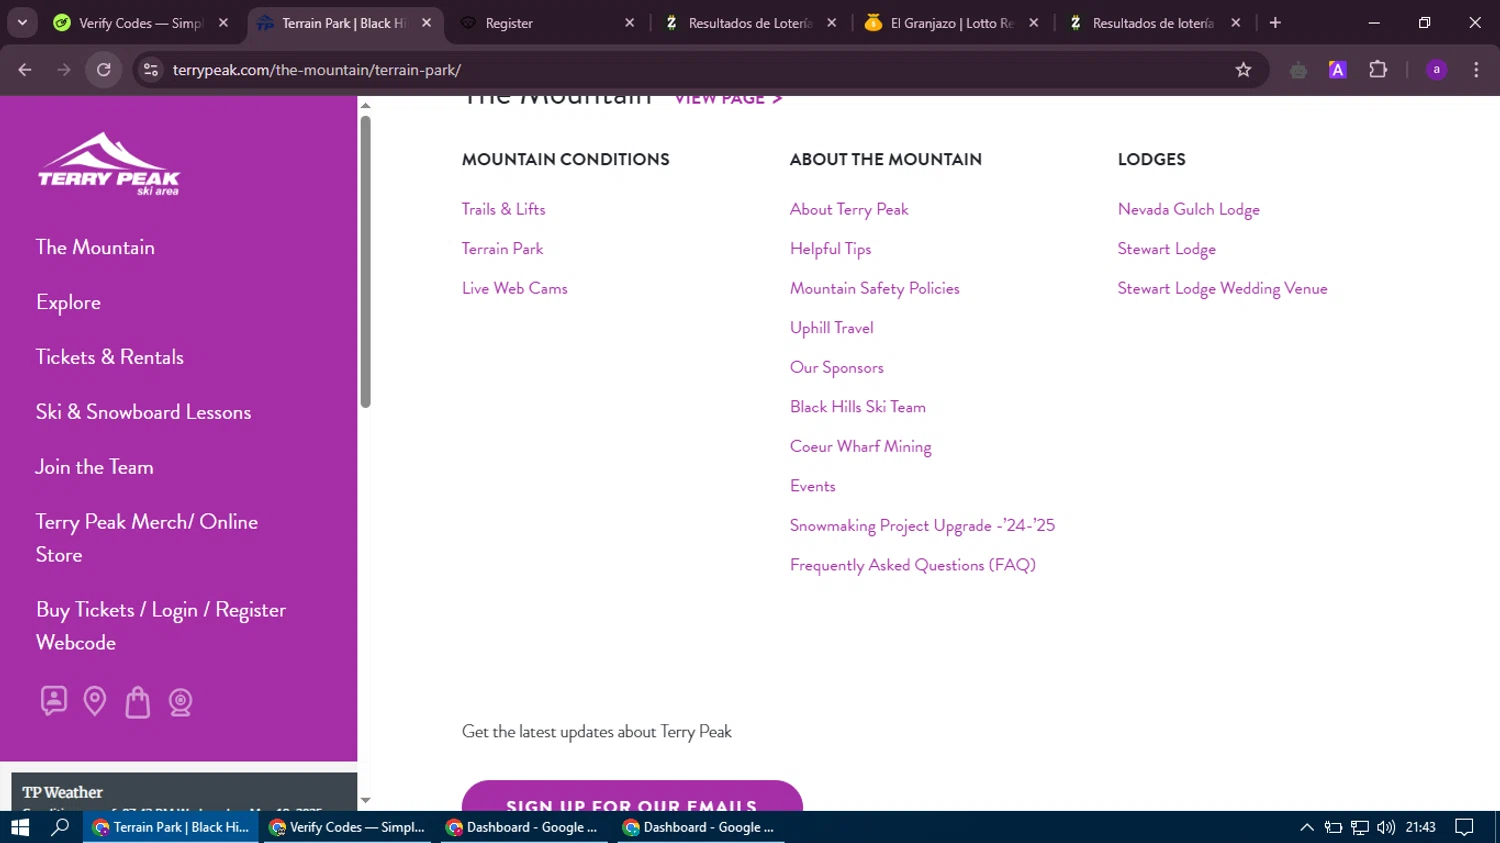Click the VIEW PAGE > link

pyautogui.click(x=728, y=99)
